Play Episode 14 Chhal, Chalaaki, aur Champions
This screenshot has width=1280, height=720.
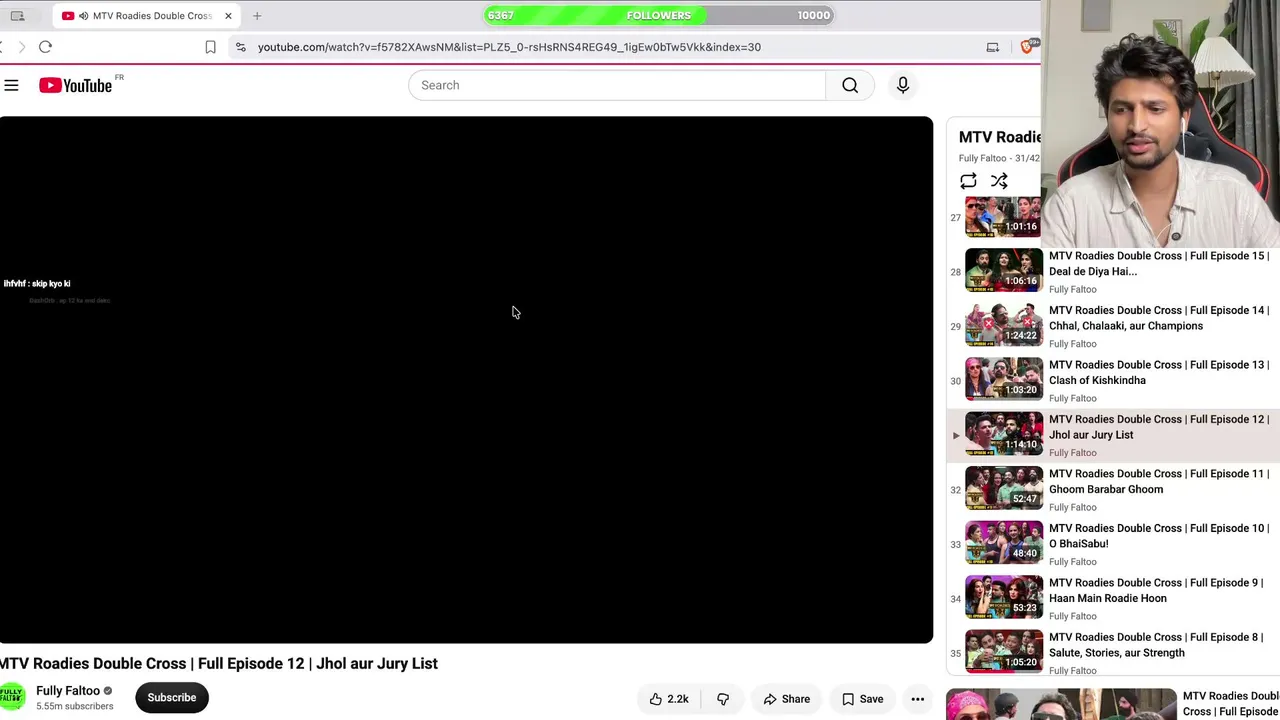point(1159,318)
